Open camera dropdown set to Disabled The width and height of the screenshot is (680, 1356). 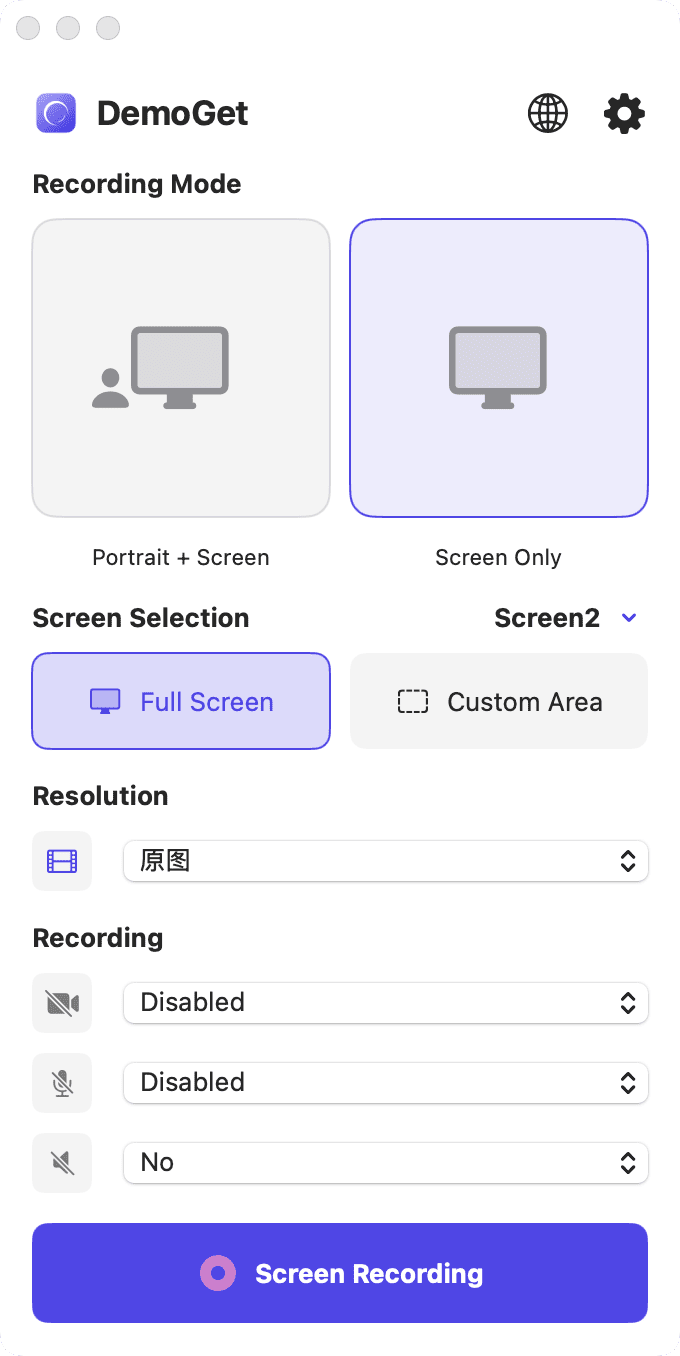pos(385,1003)
